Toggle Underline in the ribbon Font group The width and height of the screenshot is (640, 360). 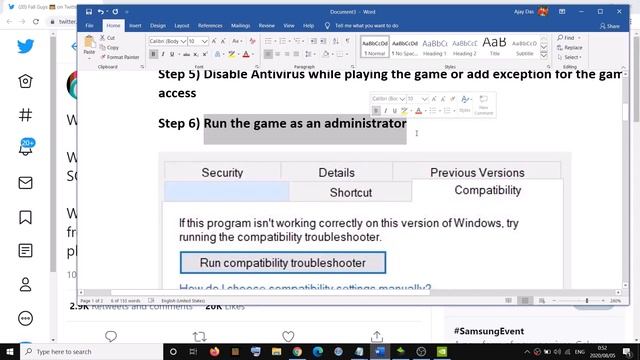[172, 54]
